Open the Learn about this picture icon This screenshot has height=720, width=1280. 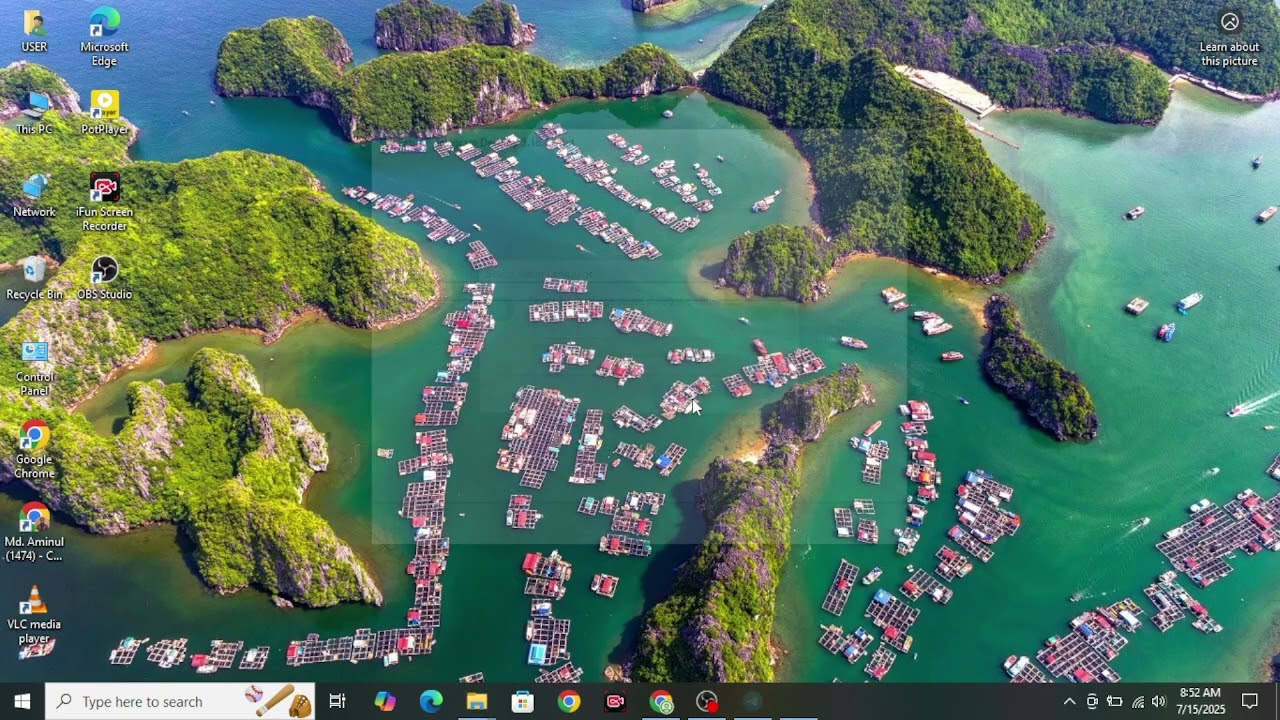click(1230, 38)
